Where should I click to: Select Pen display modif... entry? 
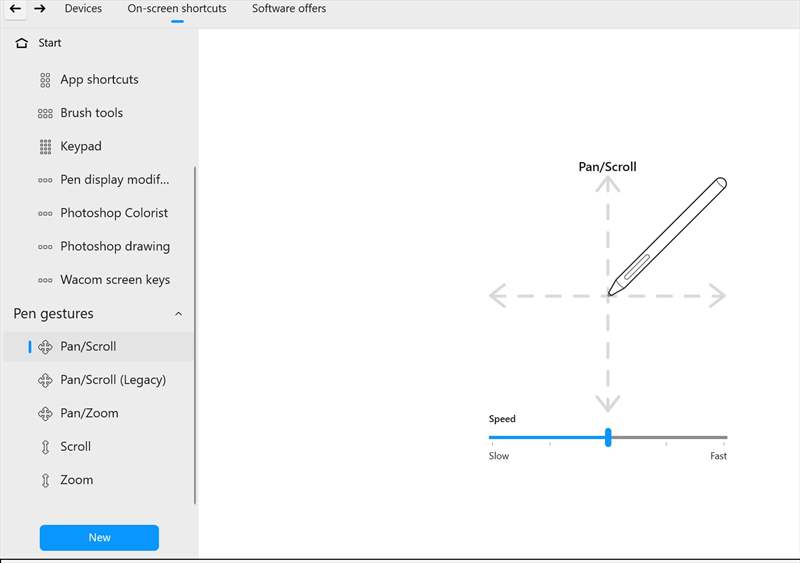[x=114, y=180]
